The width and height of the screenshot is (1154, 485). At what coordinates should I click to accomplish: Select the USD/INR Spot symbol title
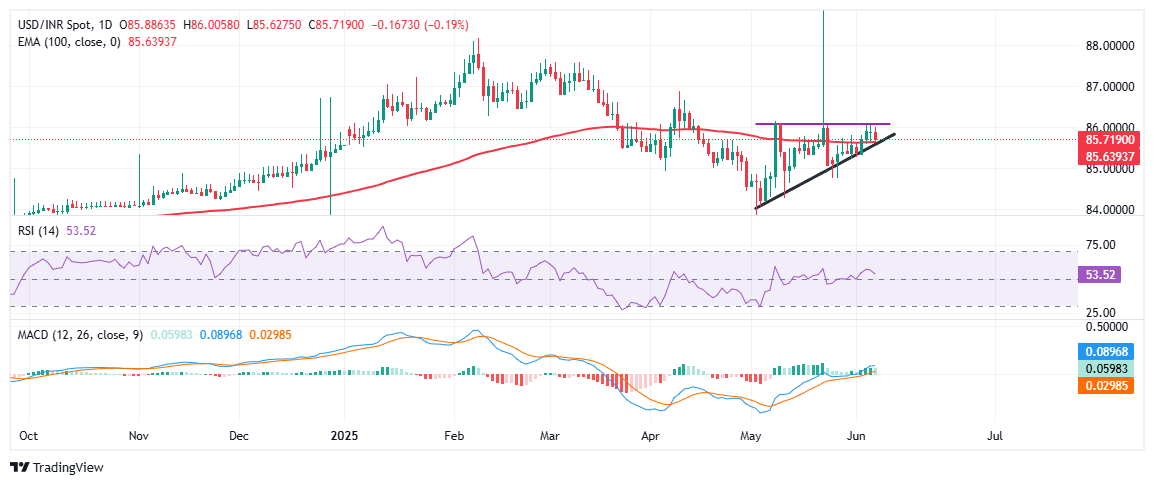(59, 24)
